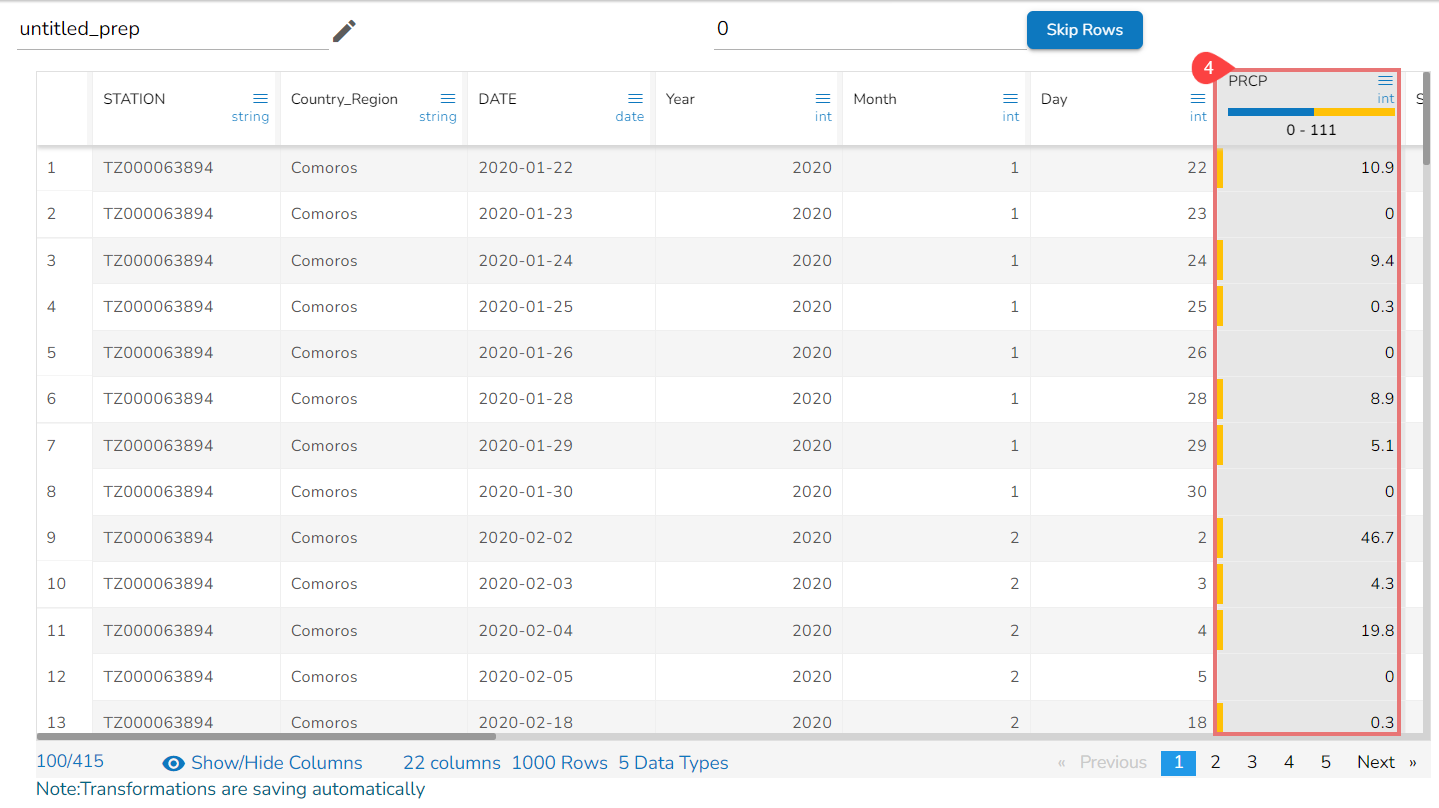This screenshot has height=808, width=1439.
Task: Open the Day column menu icon
Action: (1198, 98)
